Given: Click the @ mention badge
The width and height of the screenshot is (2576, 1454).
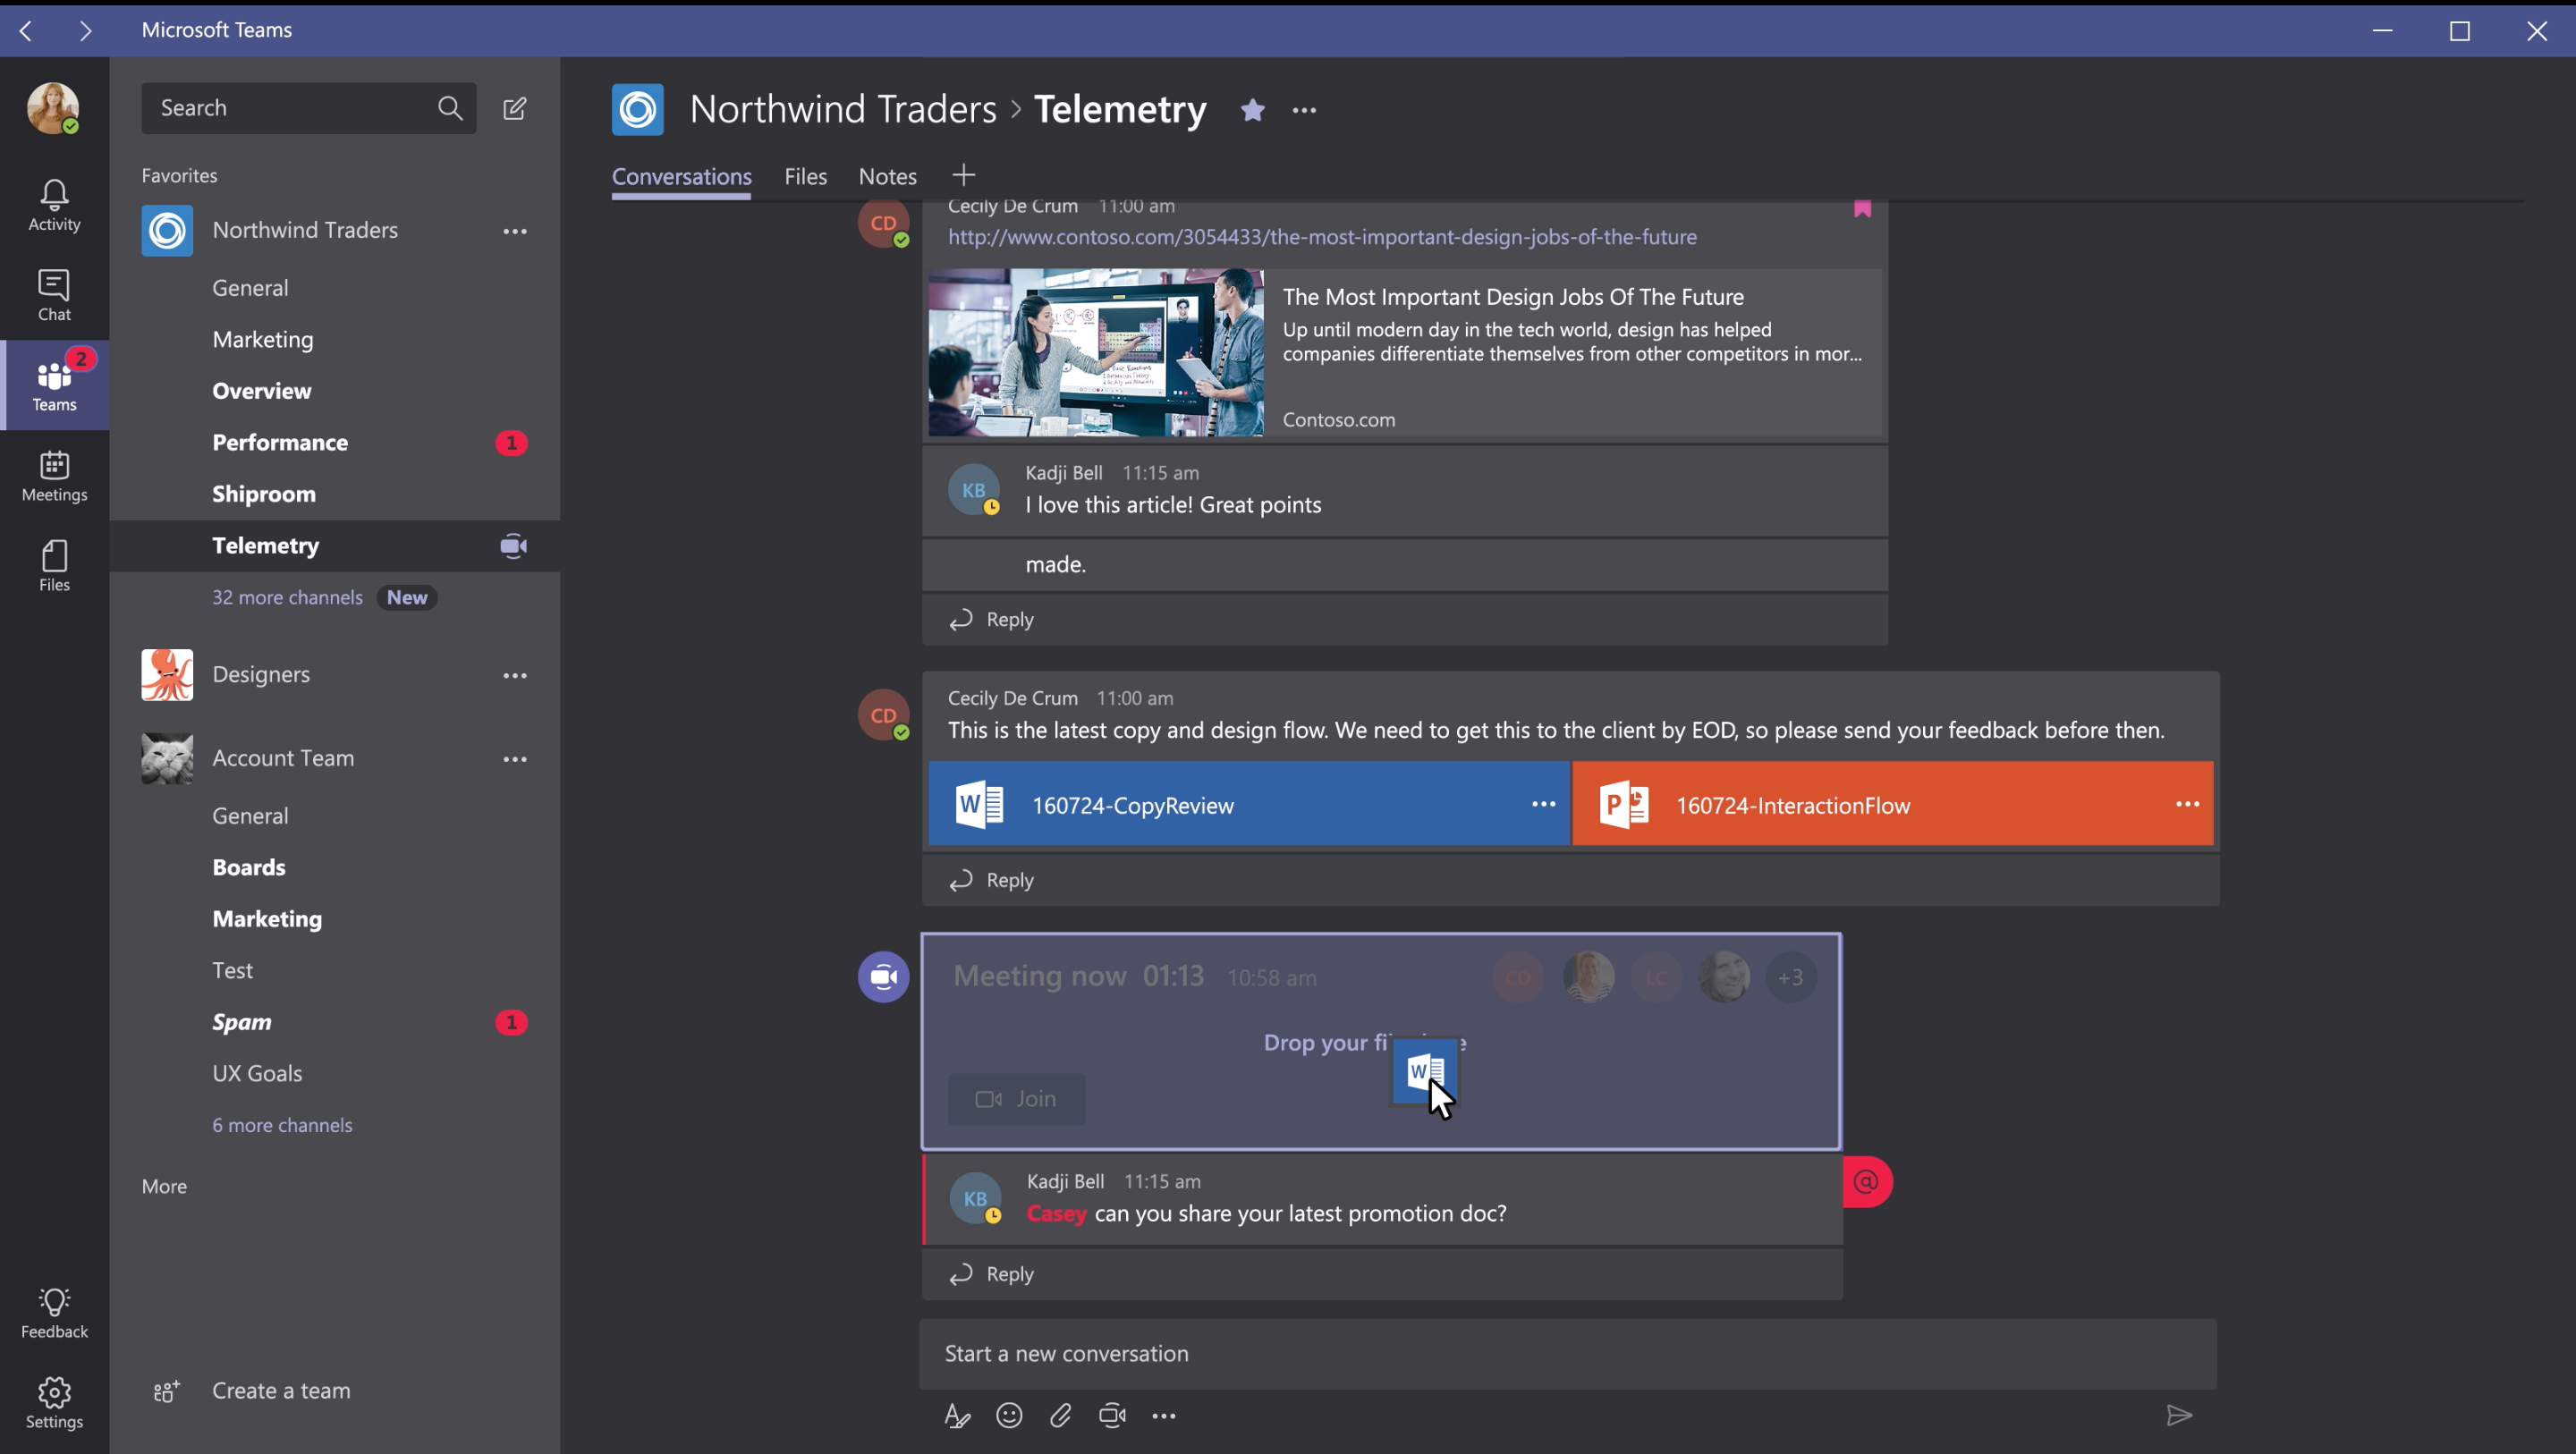Looking at the screenshot, I should 1866,1182.
